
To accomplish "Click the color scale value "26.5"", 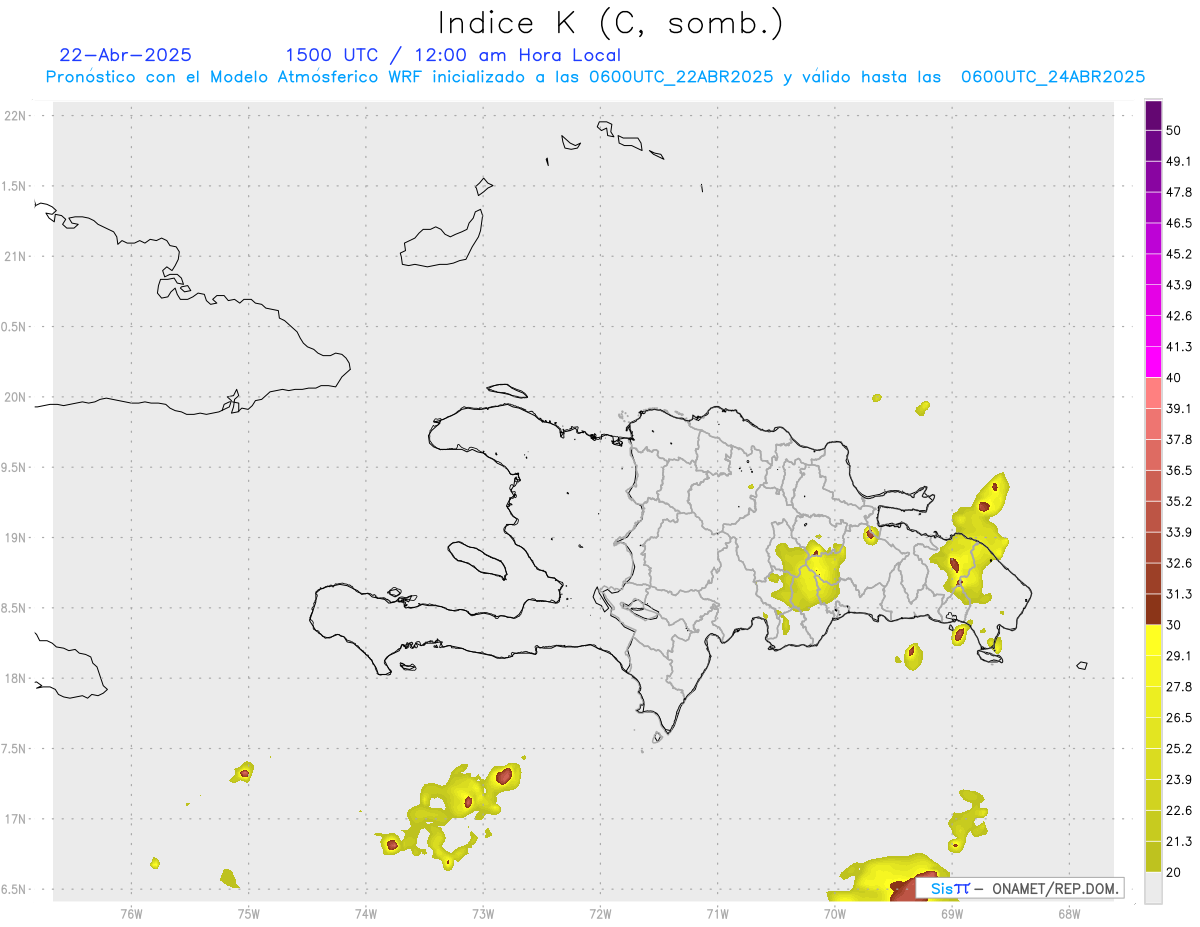I will pos(1179,717).
